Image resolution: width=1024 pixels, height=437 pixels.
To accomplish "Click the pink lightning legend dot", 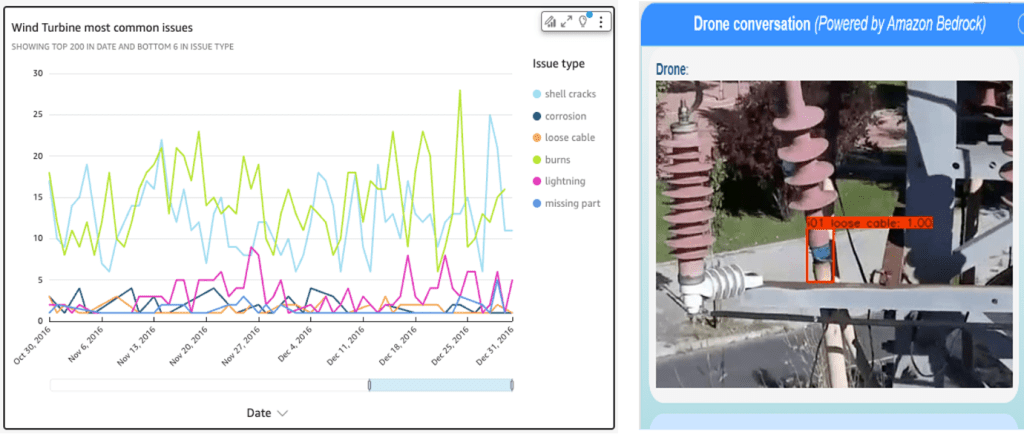I will click(x=538, y=181).
